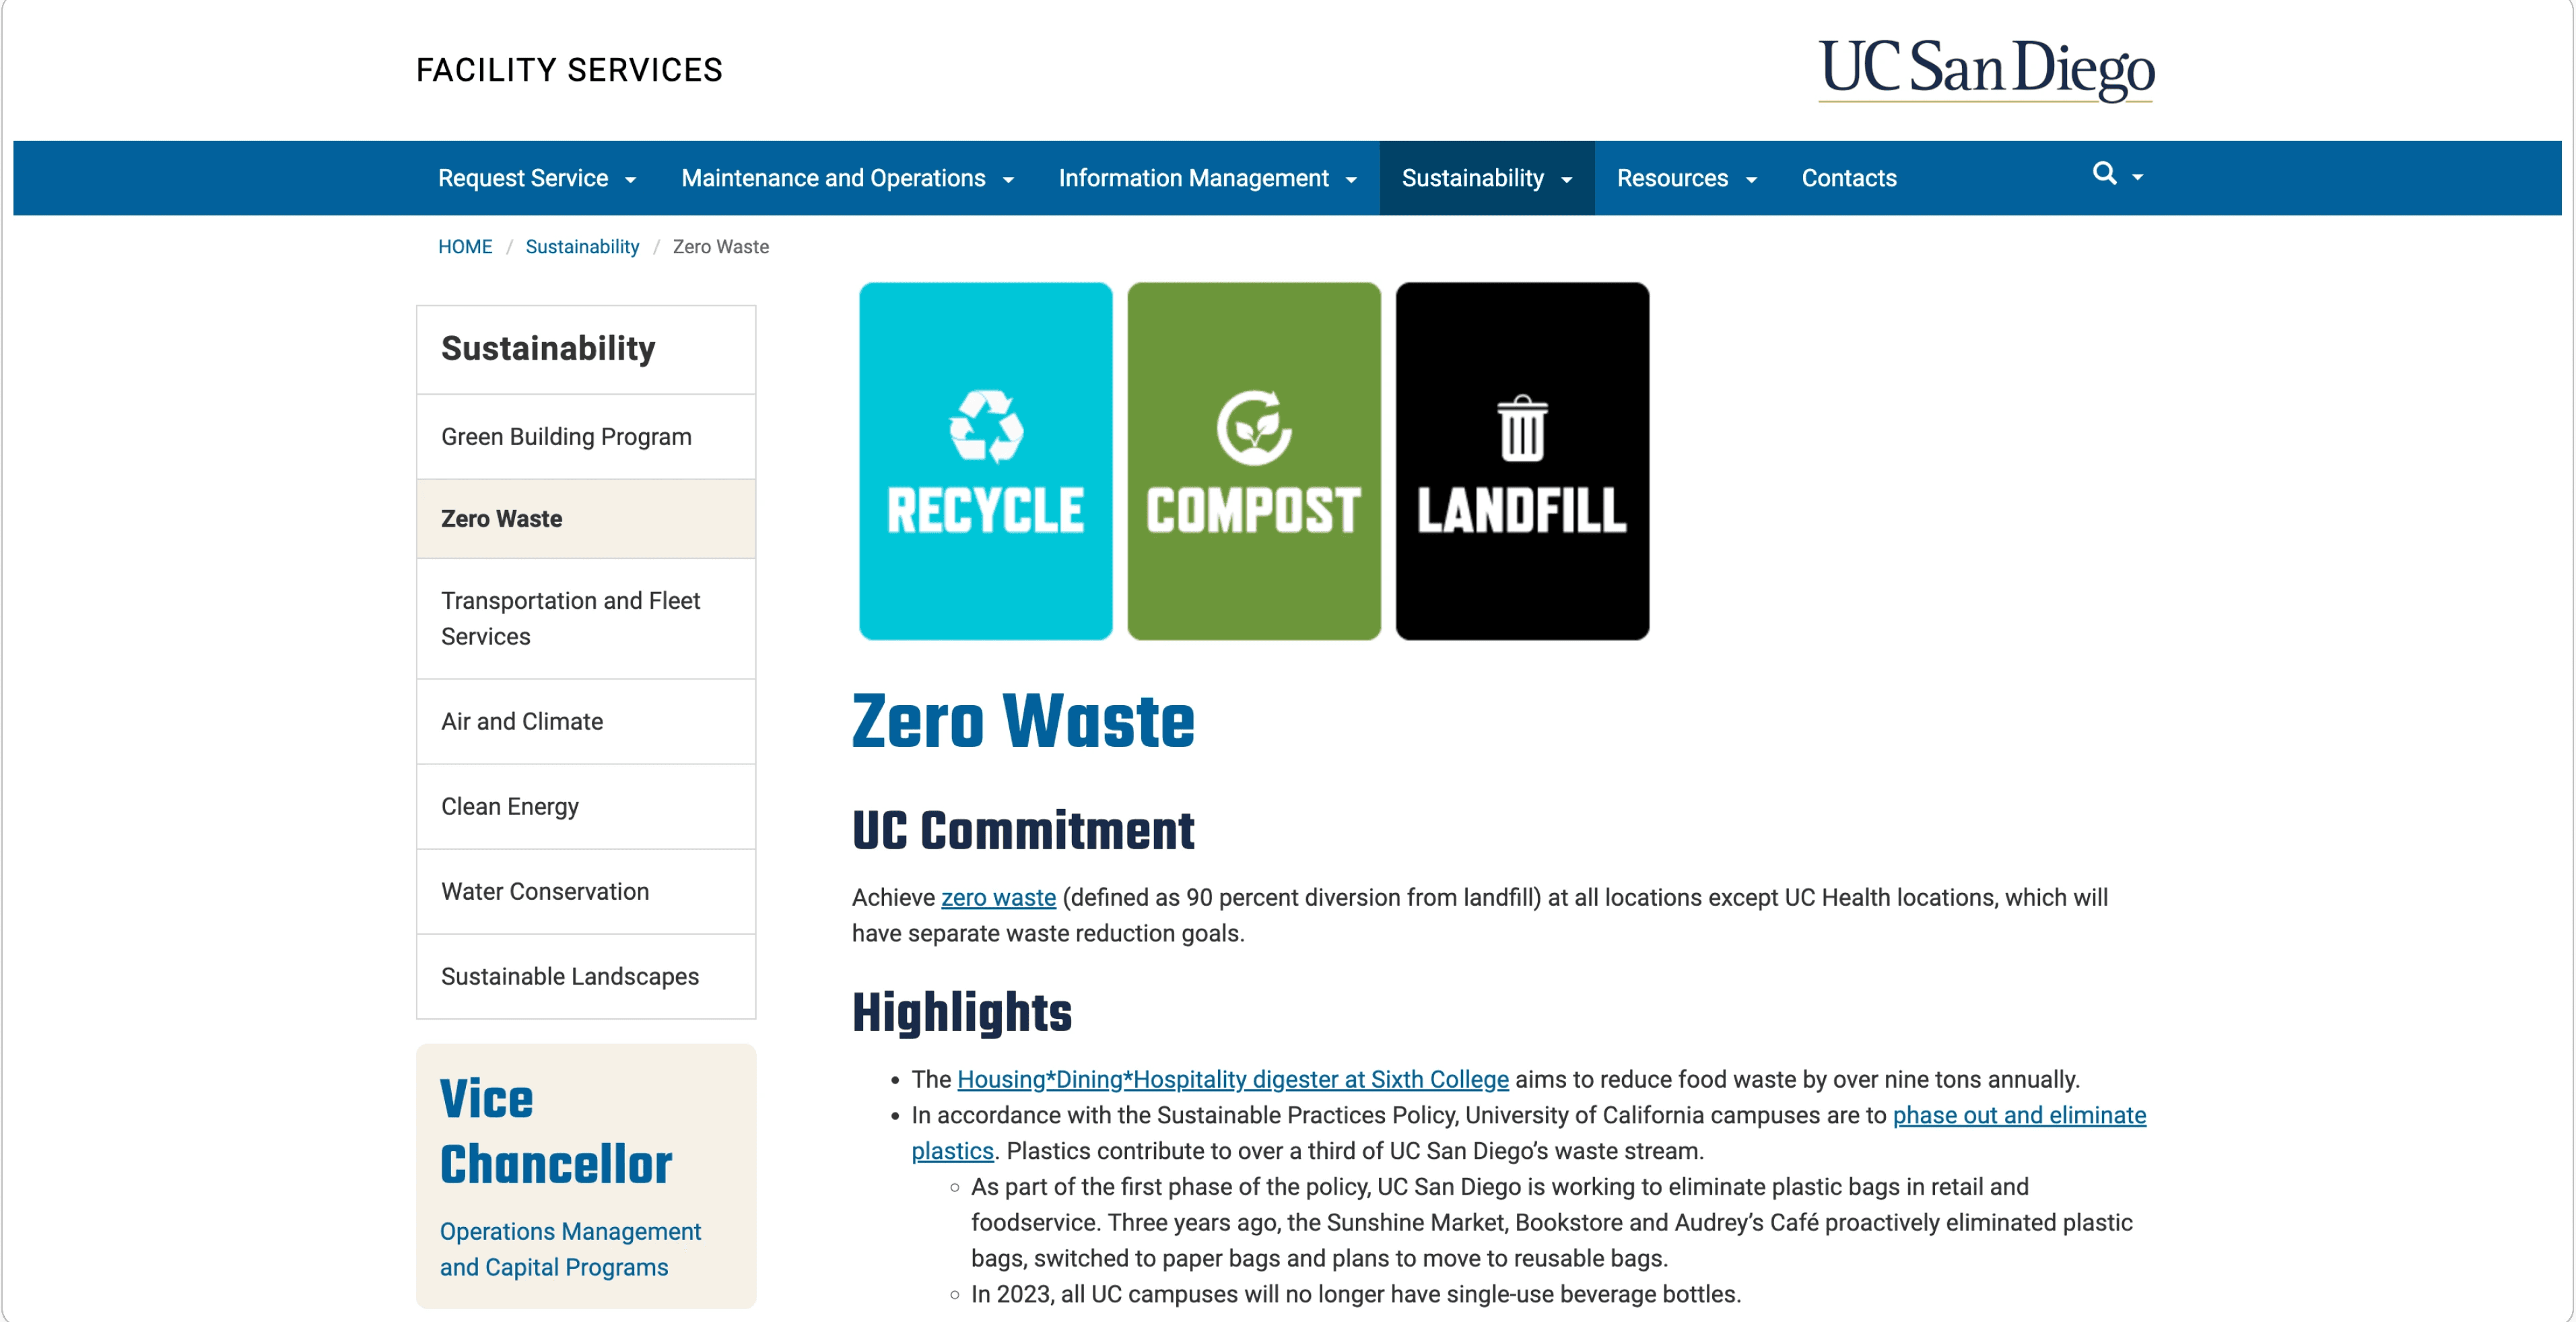Open the Resources dropdown
The width and height of the screenshot is (2576, 1322).
[1686, 178]
